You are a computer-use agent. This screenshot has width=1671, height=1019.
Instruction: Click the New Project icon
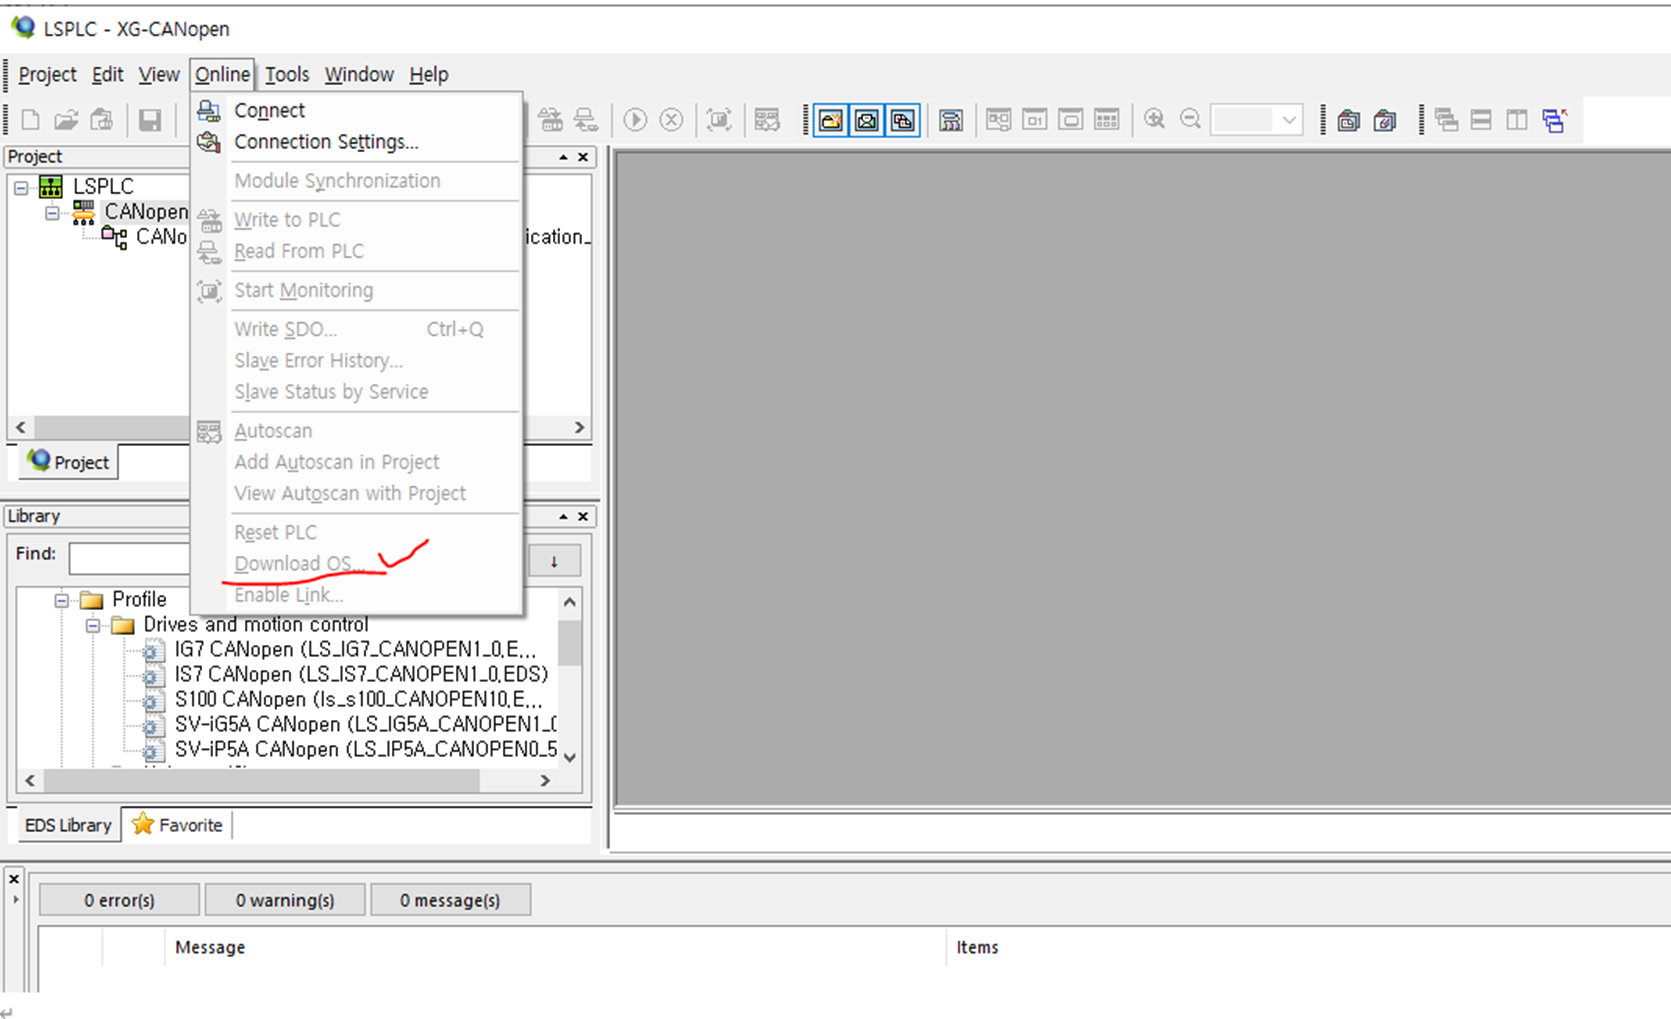30,119
